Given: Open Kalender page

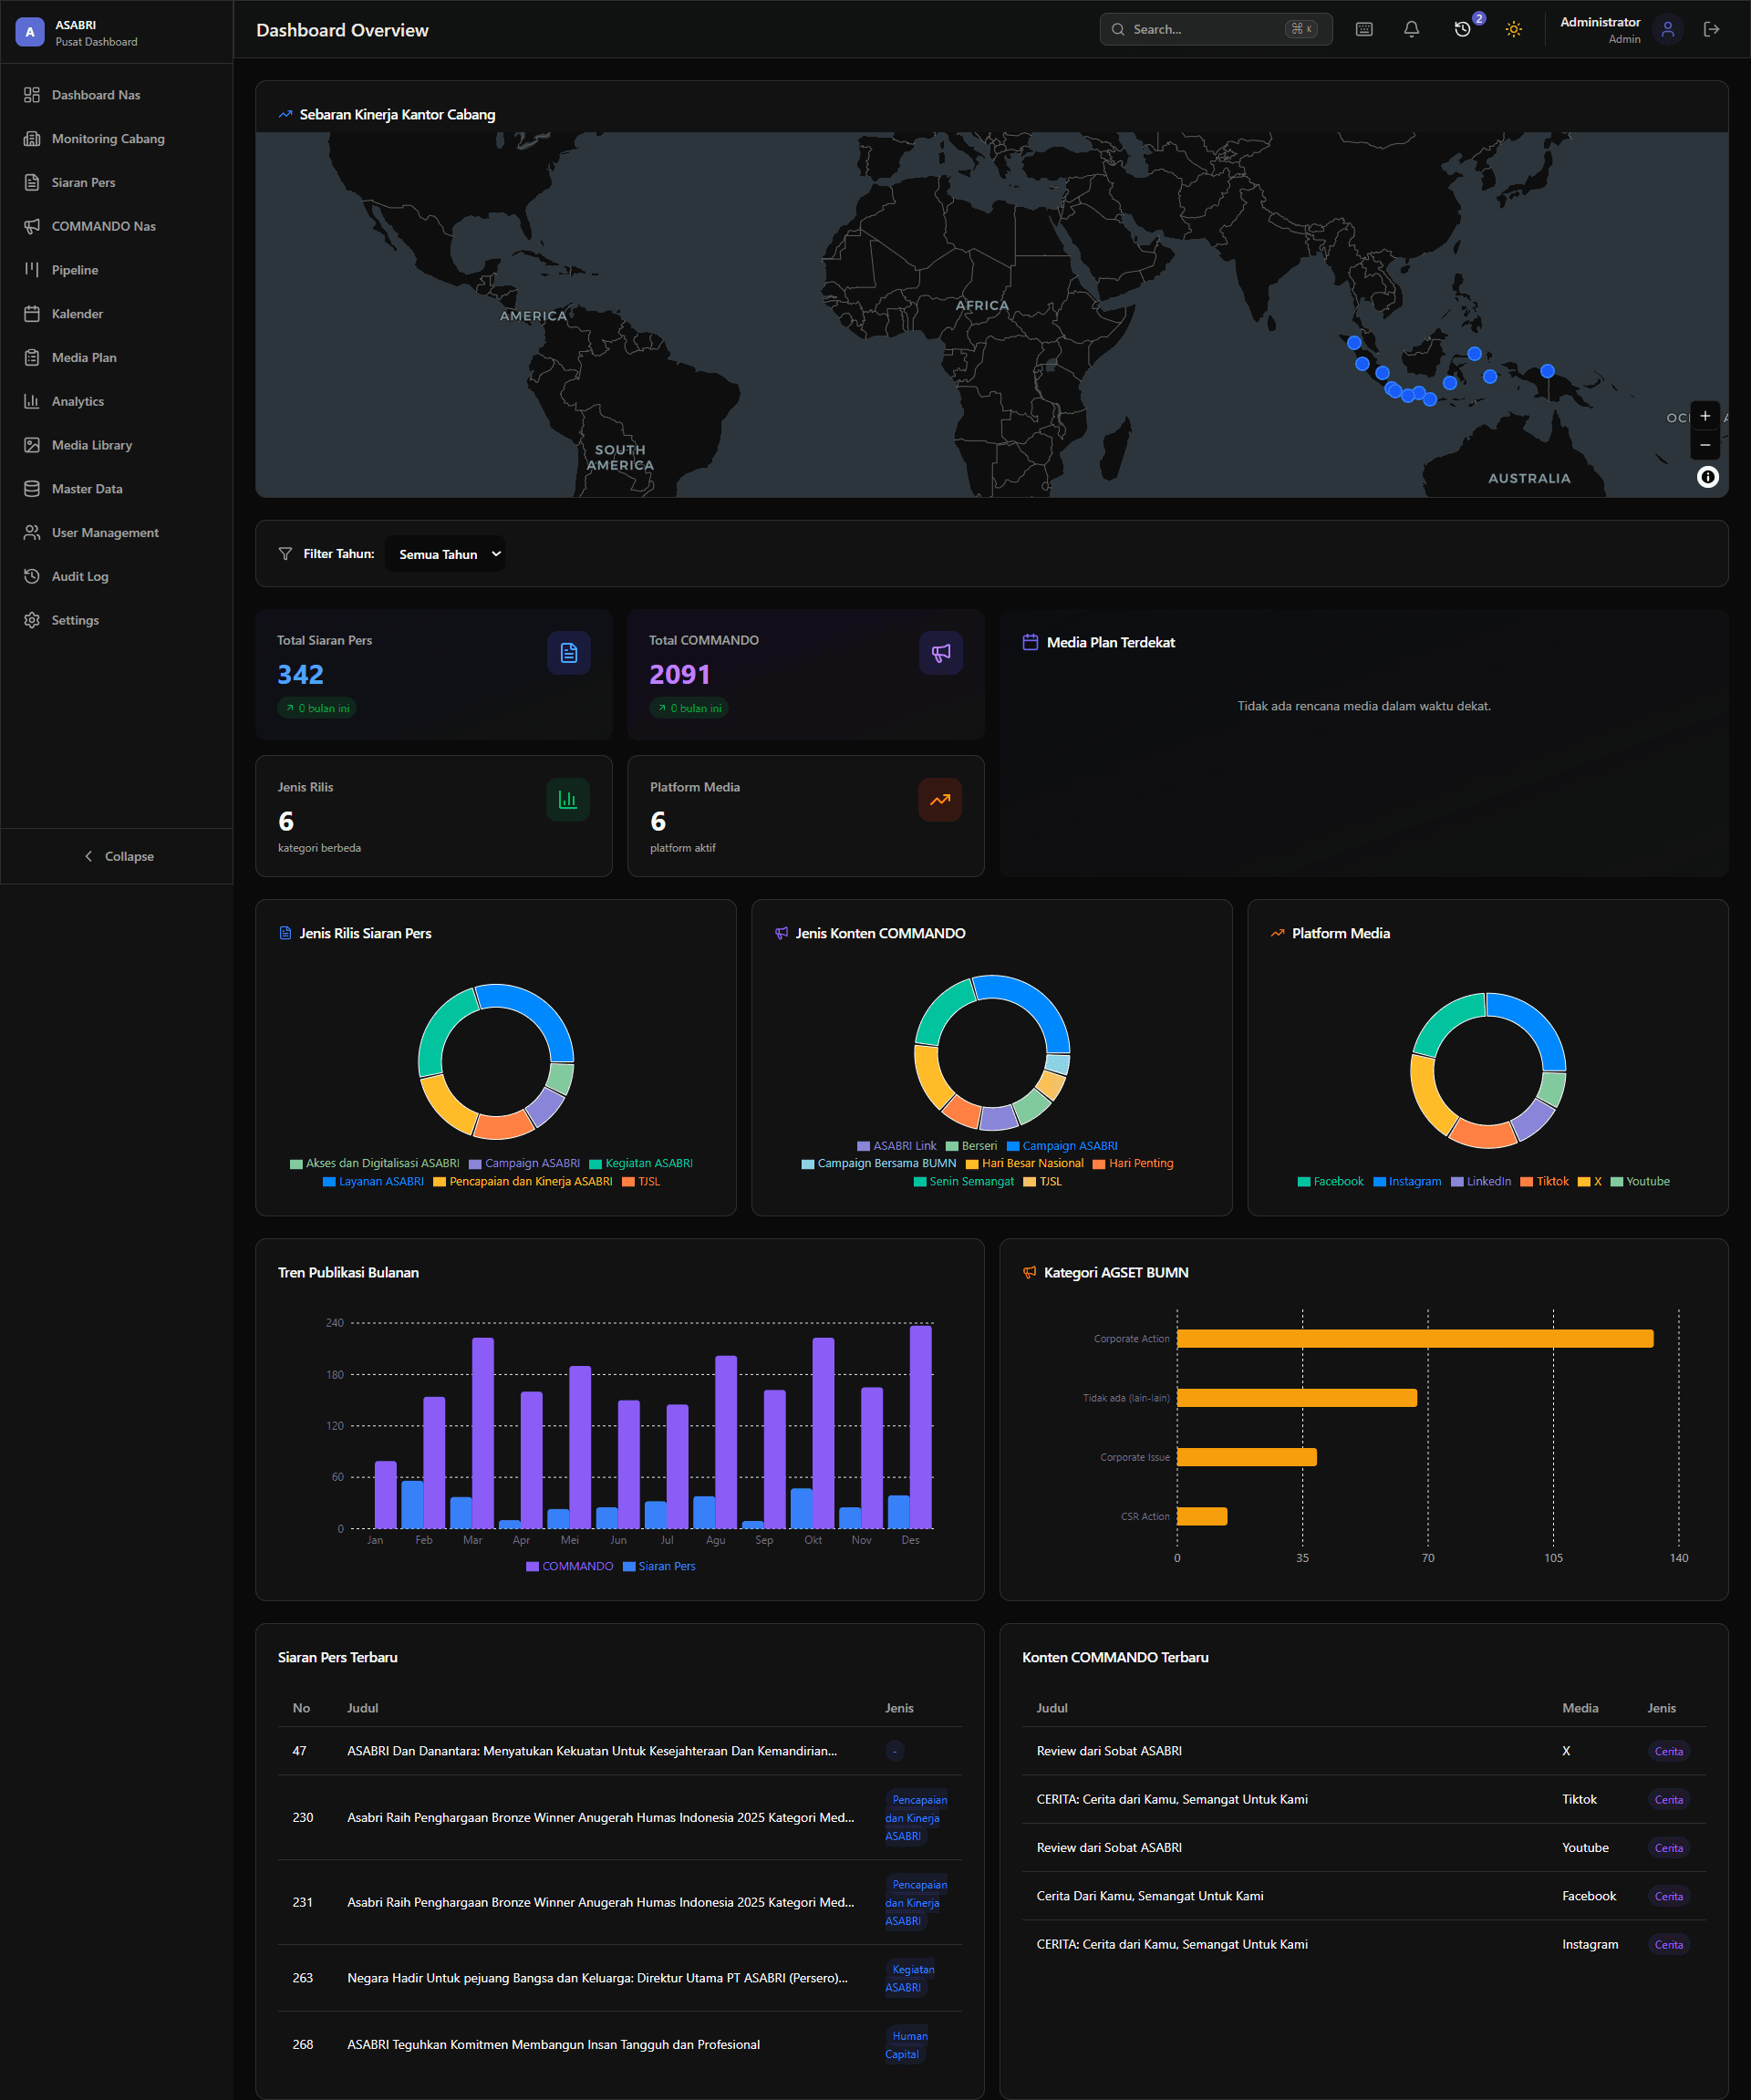Looking at the screenshot, I should click(x=117, y=314).
